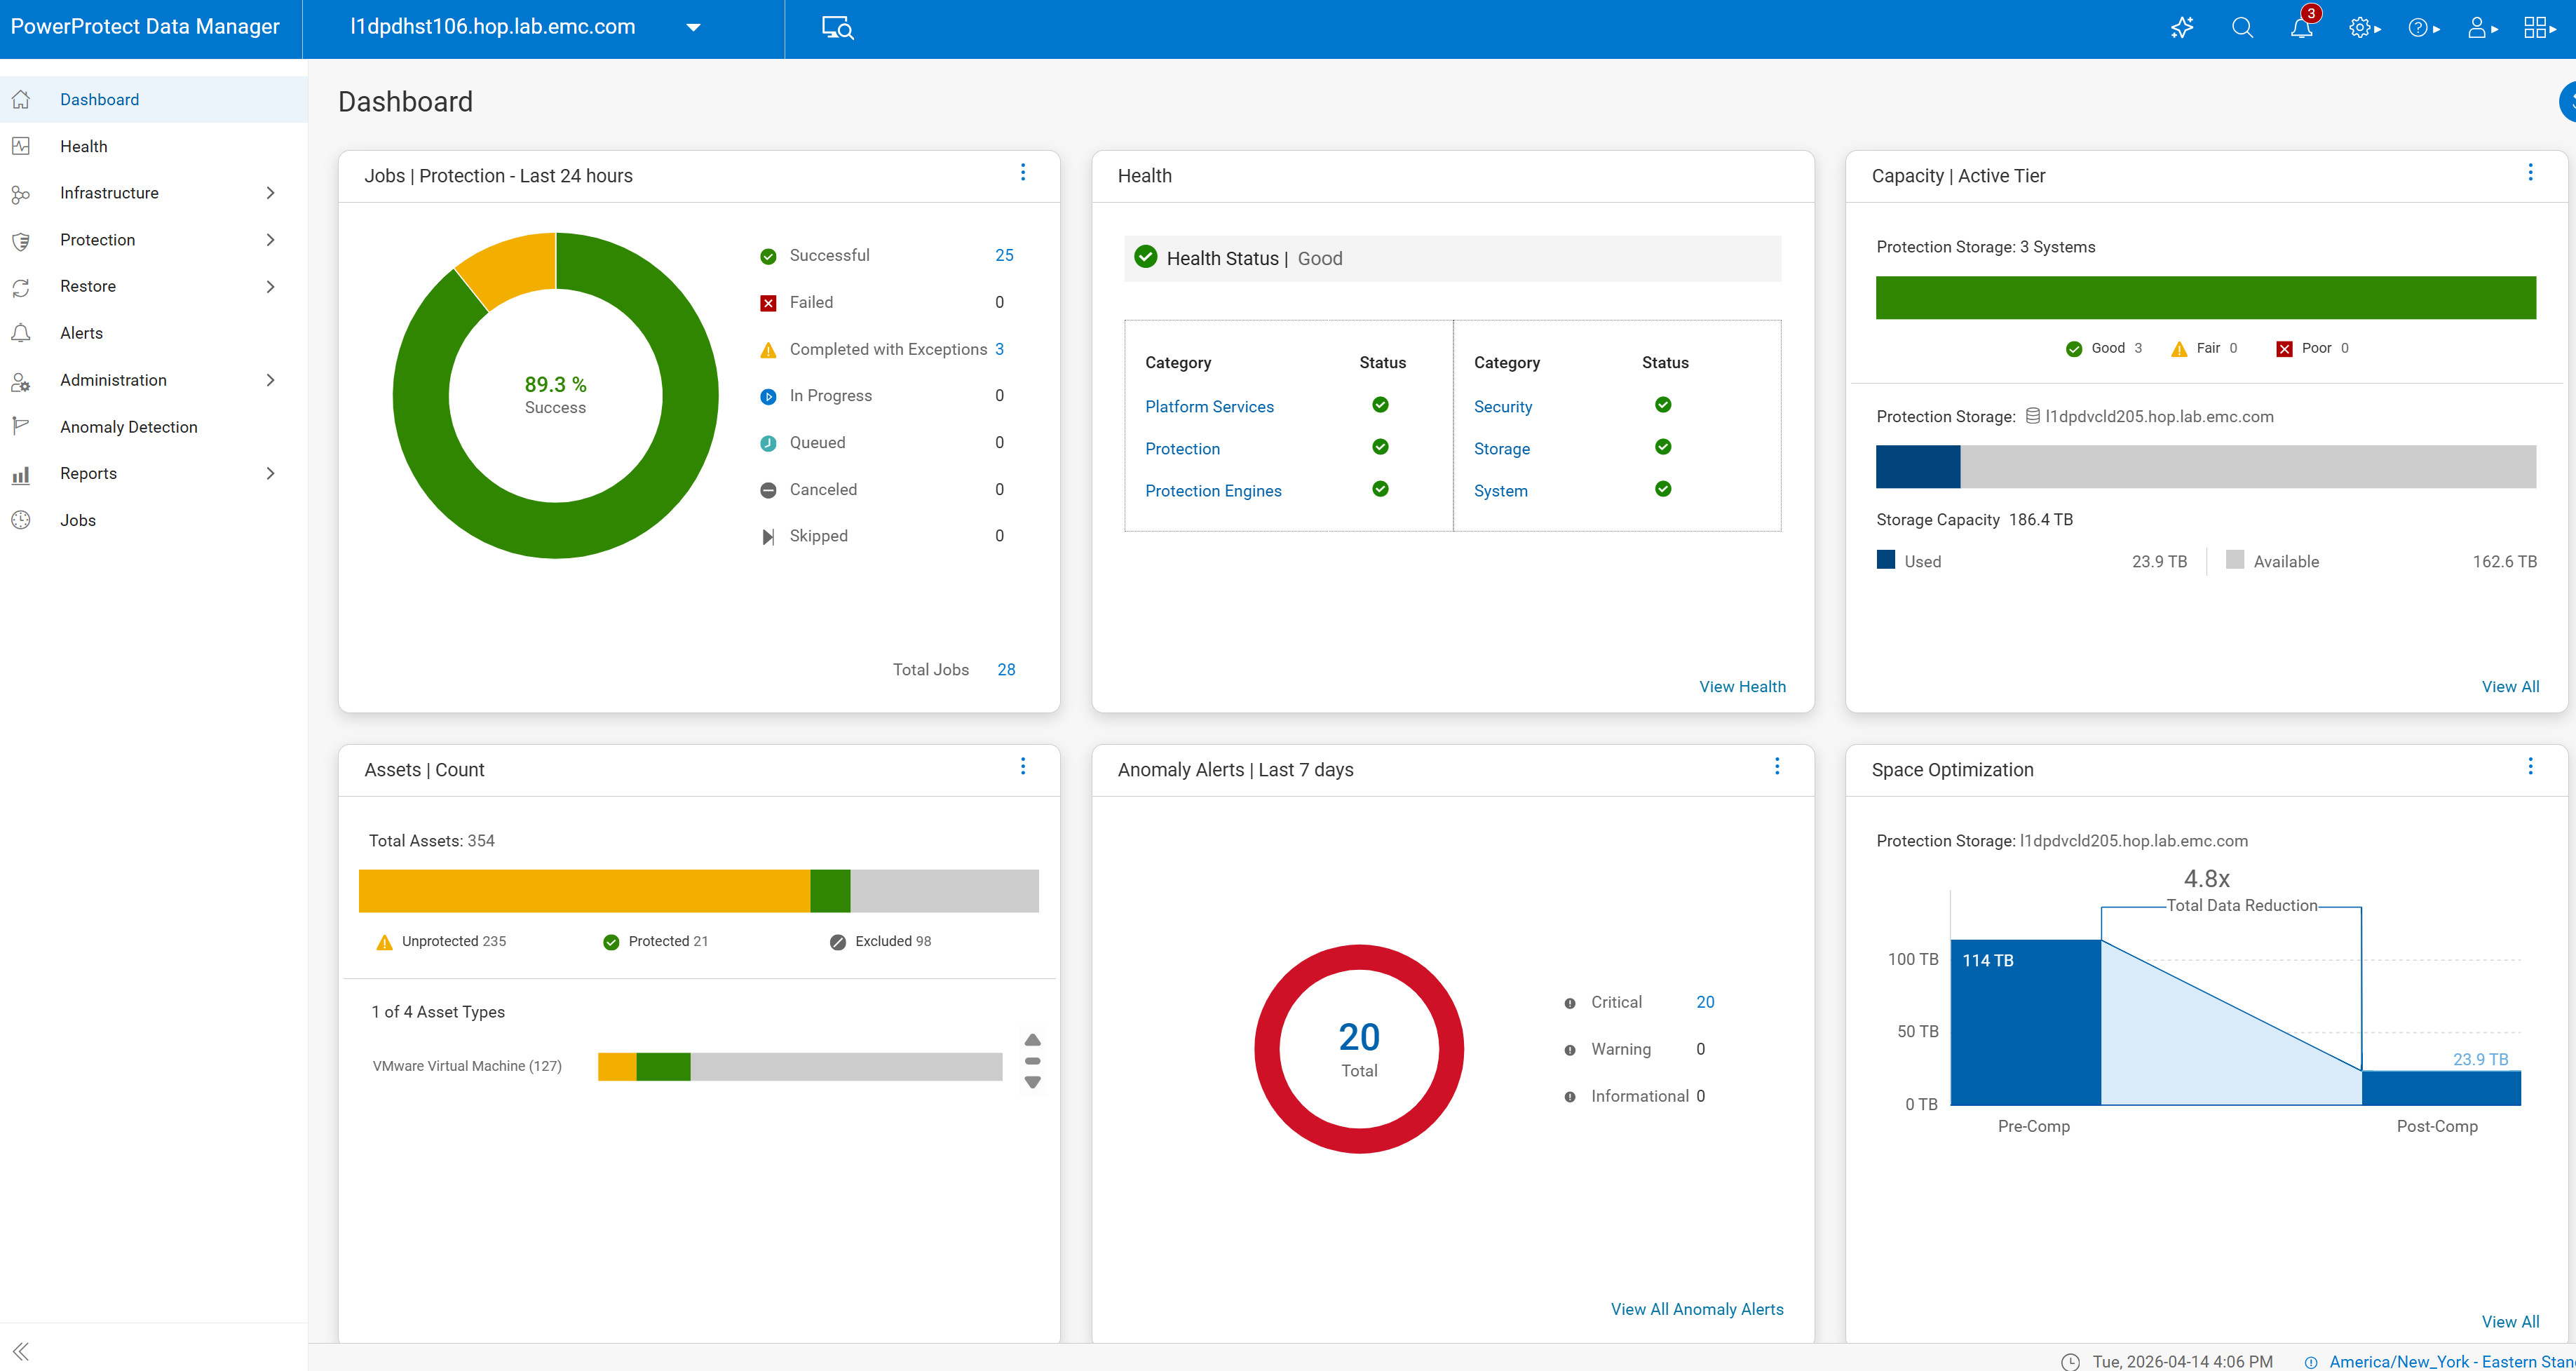Select Anomaly Detection in the sidebar

pos(154,427)
